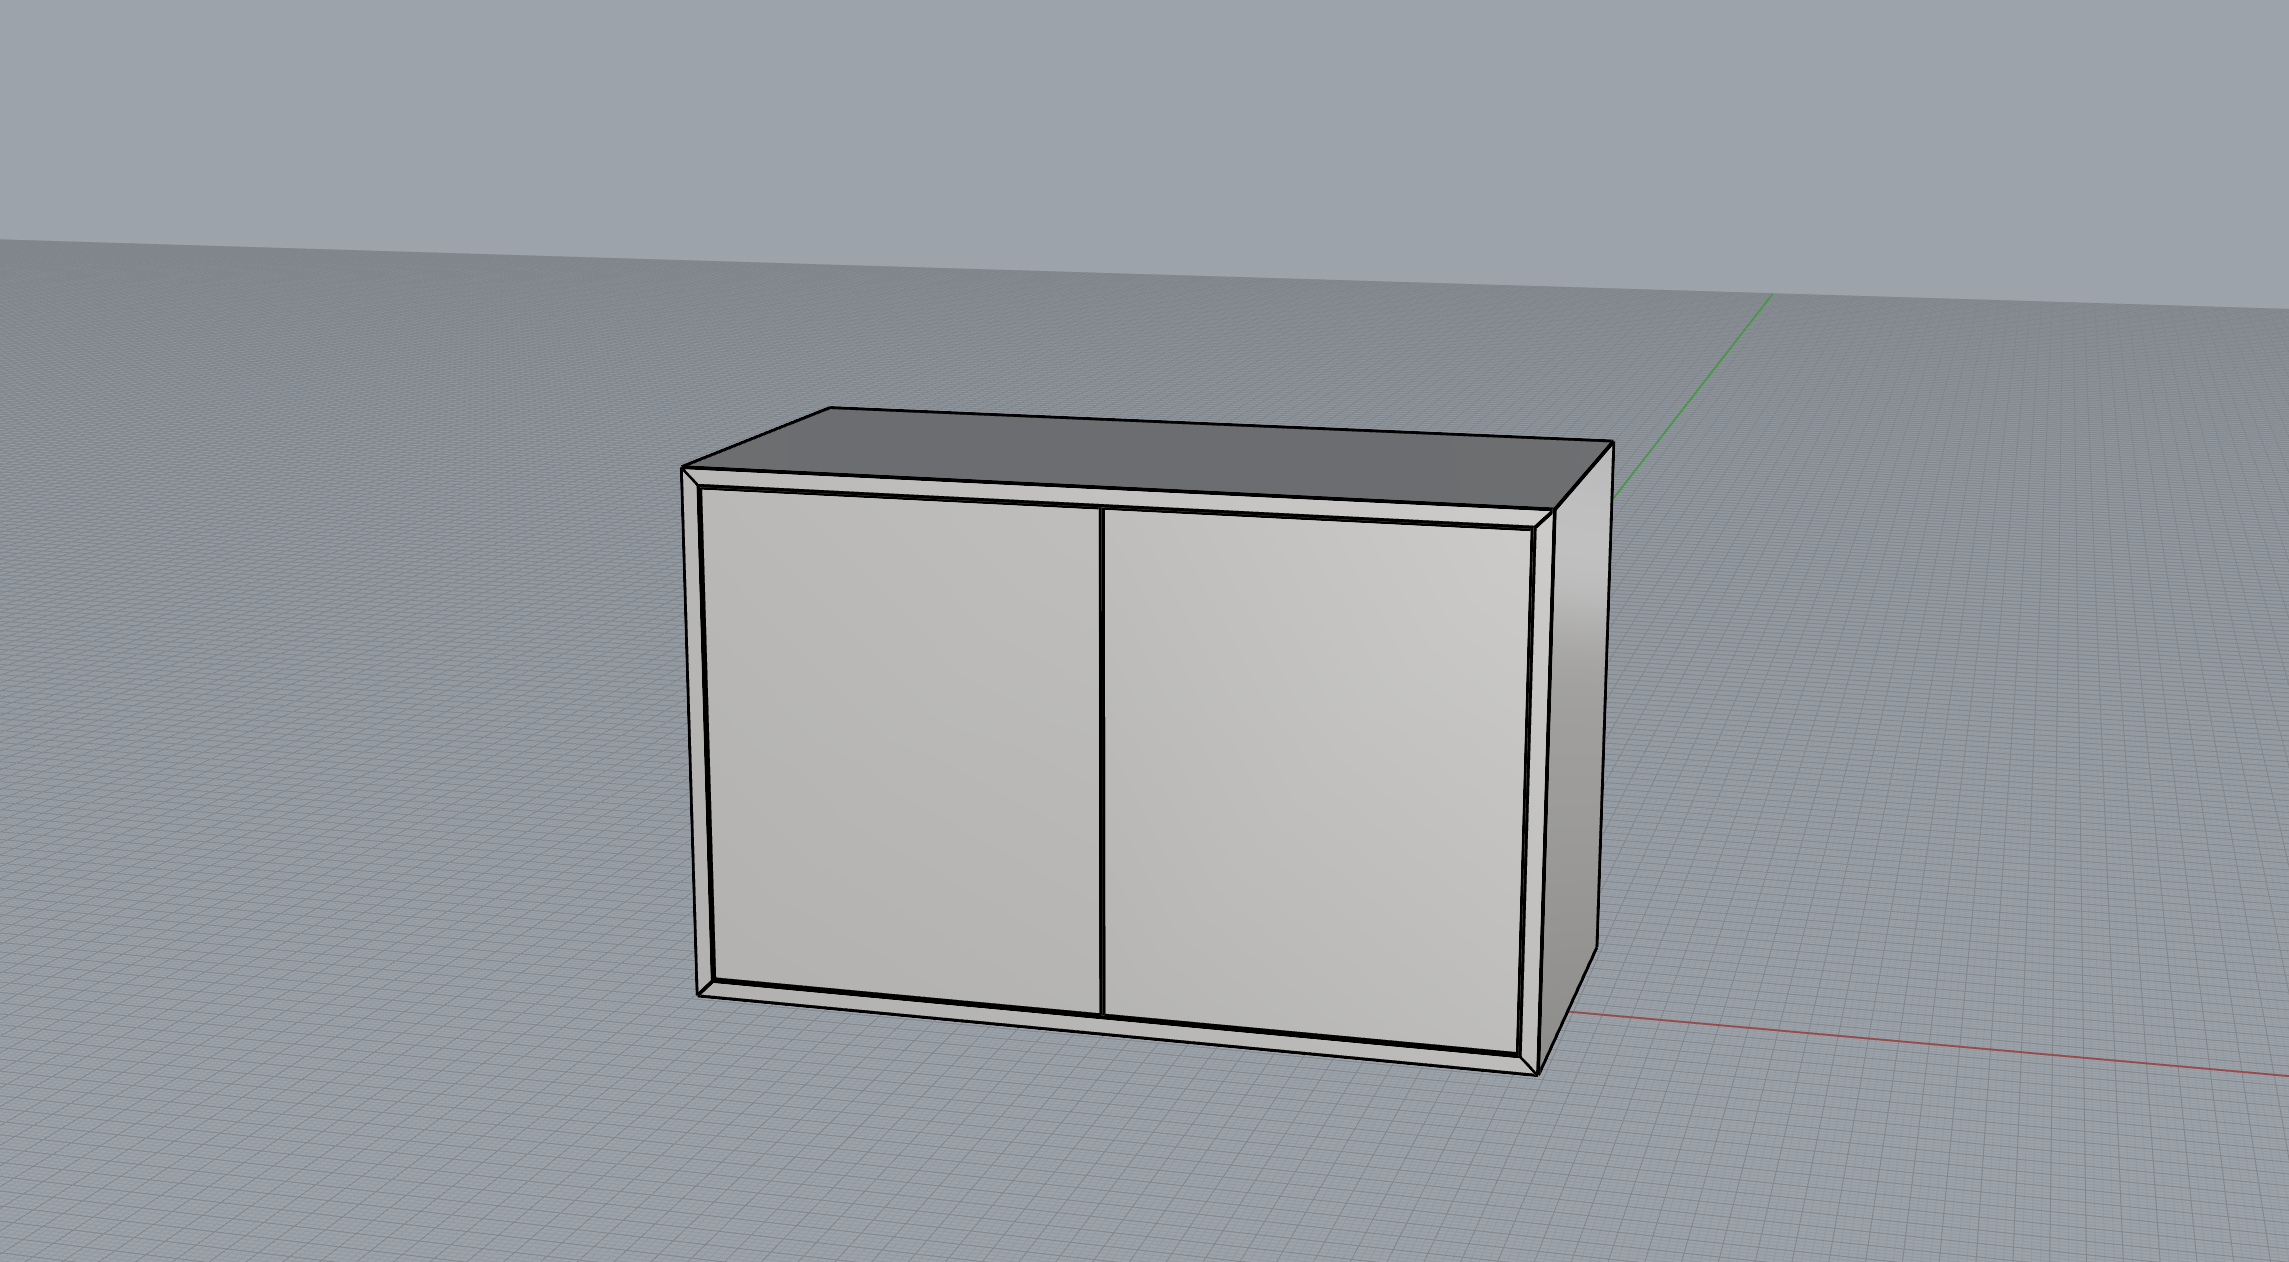This screenshot has width=2289, height=1262.
Task: Click the cabinet's bottom-right front corner
Action: coord(1537,1074)
